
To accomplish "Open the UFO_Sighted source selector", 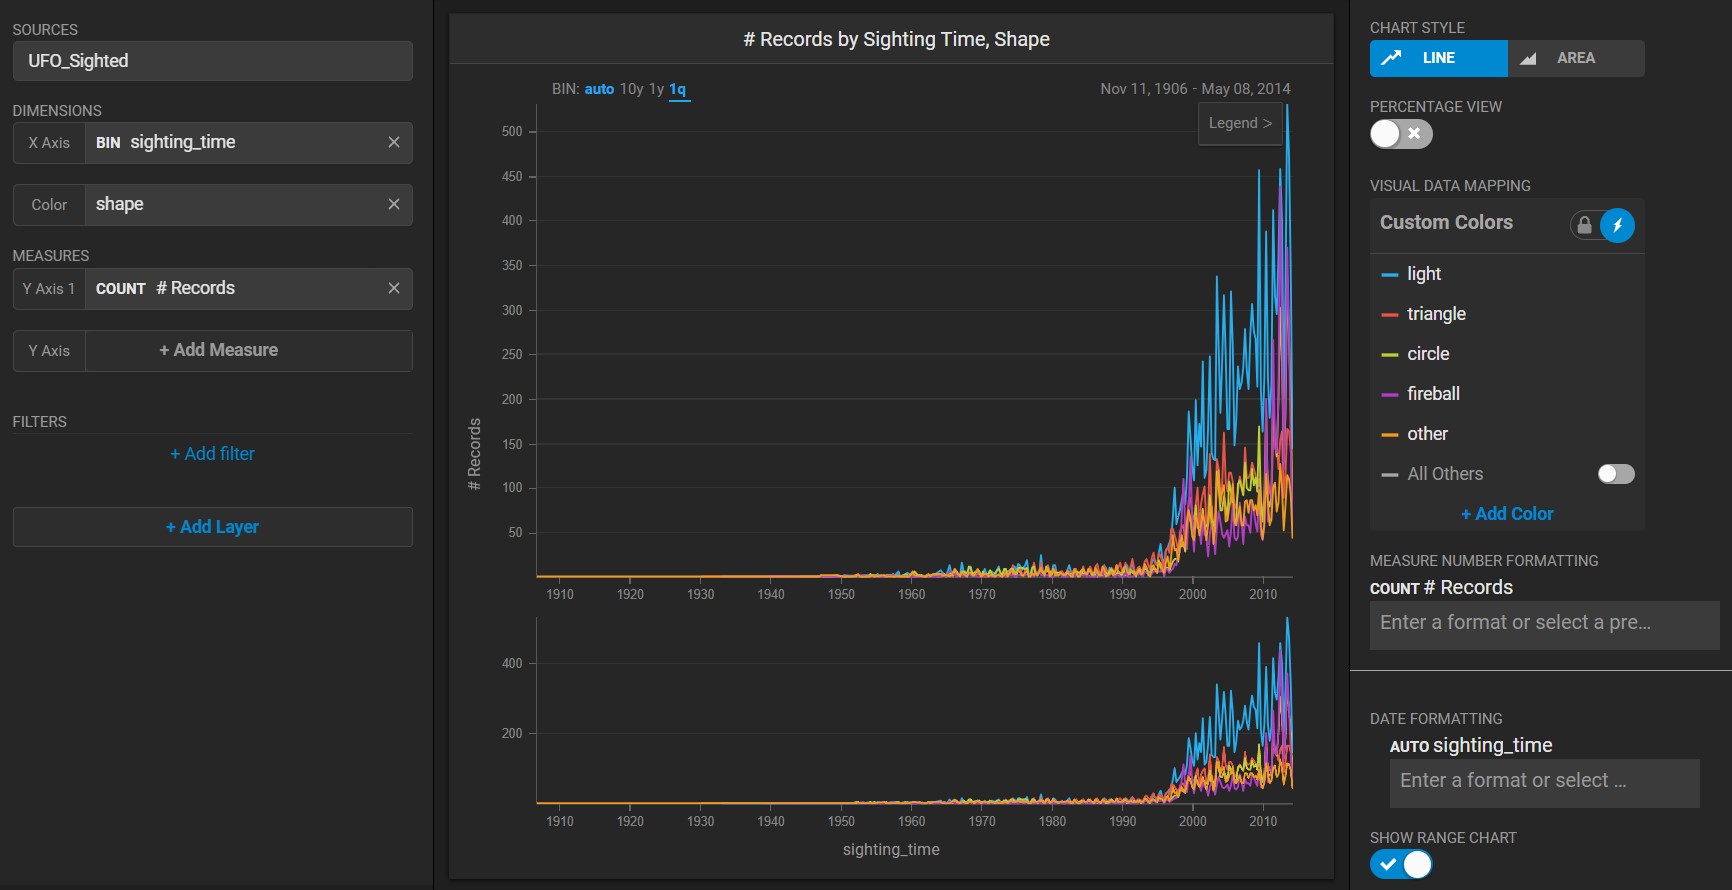I will pos(212,61).
